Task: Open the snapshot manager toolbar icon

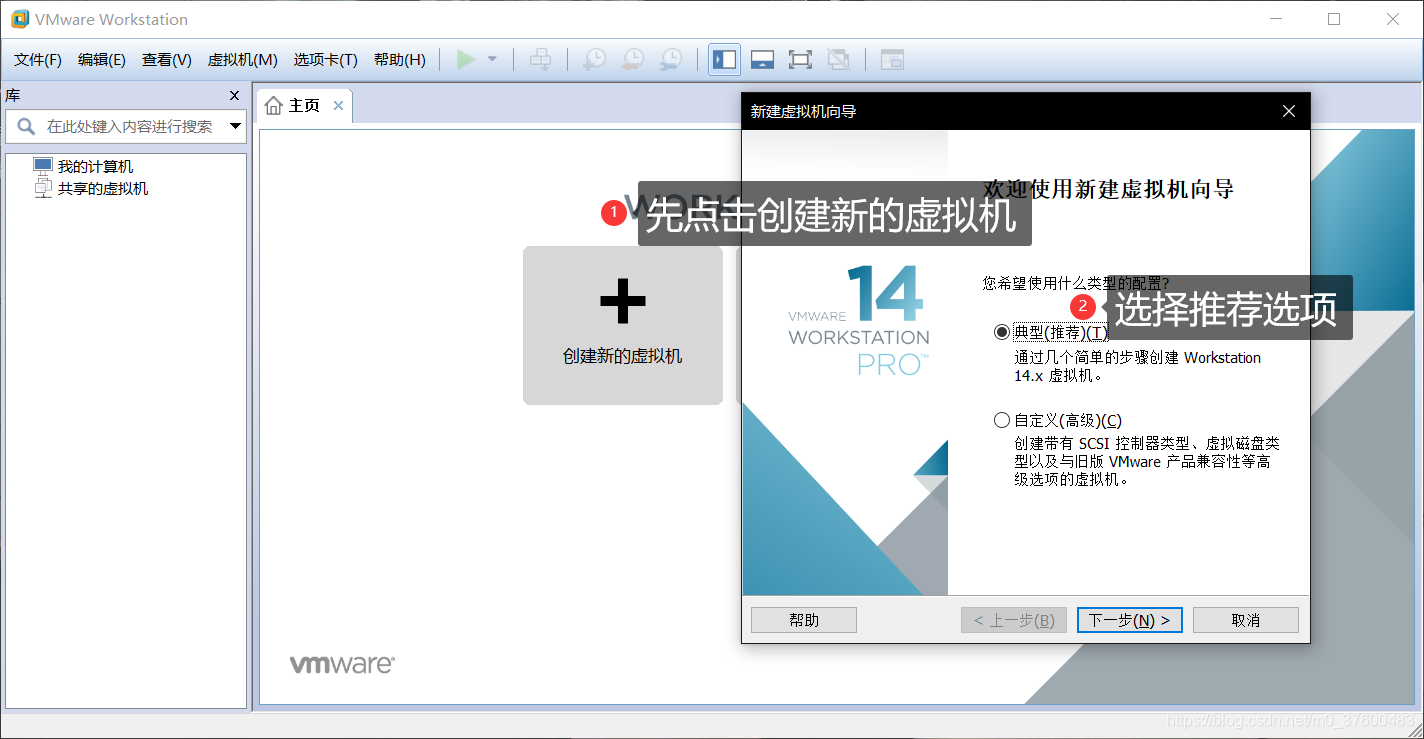Action: [671, 60]
